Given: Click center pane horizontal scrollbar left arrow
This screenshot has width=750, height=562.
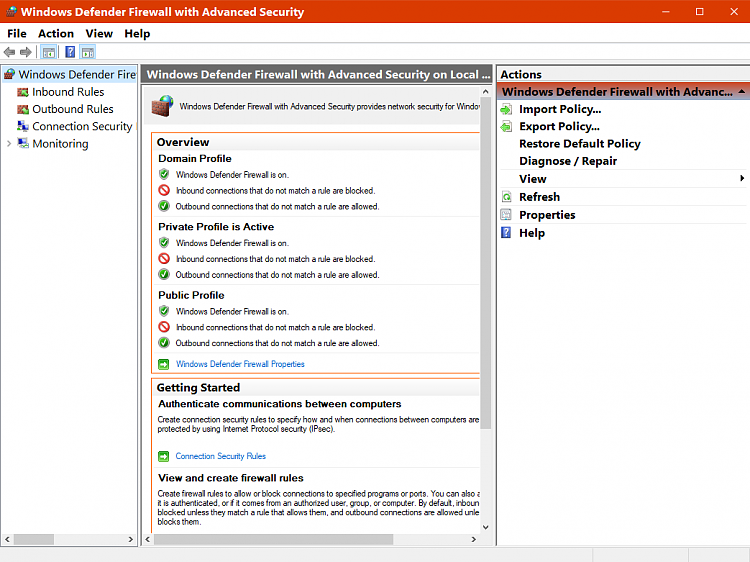Looking at the screenshot, I should tap(147, 539).
